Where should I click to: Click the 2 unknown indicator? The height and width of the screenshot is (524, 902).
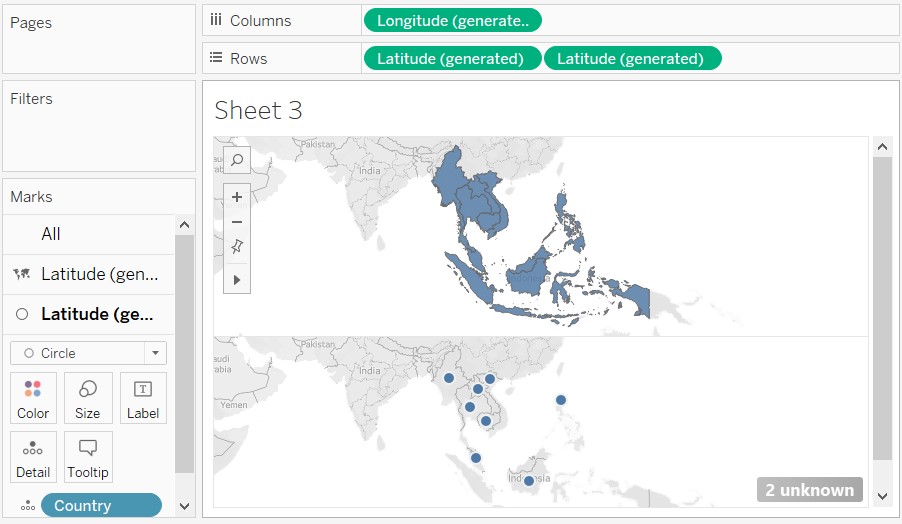click(809, 490)
